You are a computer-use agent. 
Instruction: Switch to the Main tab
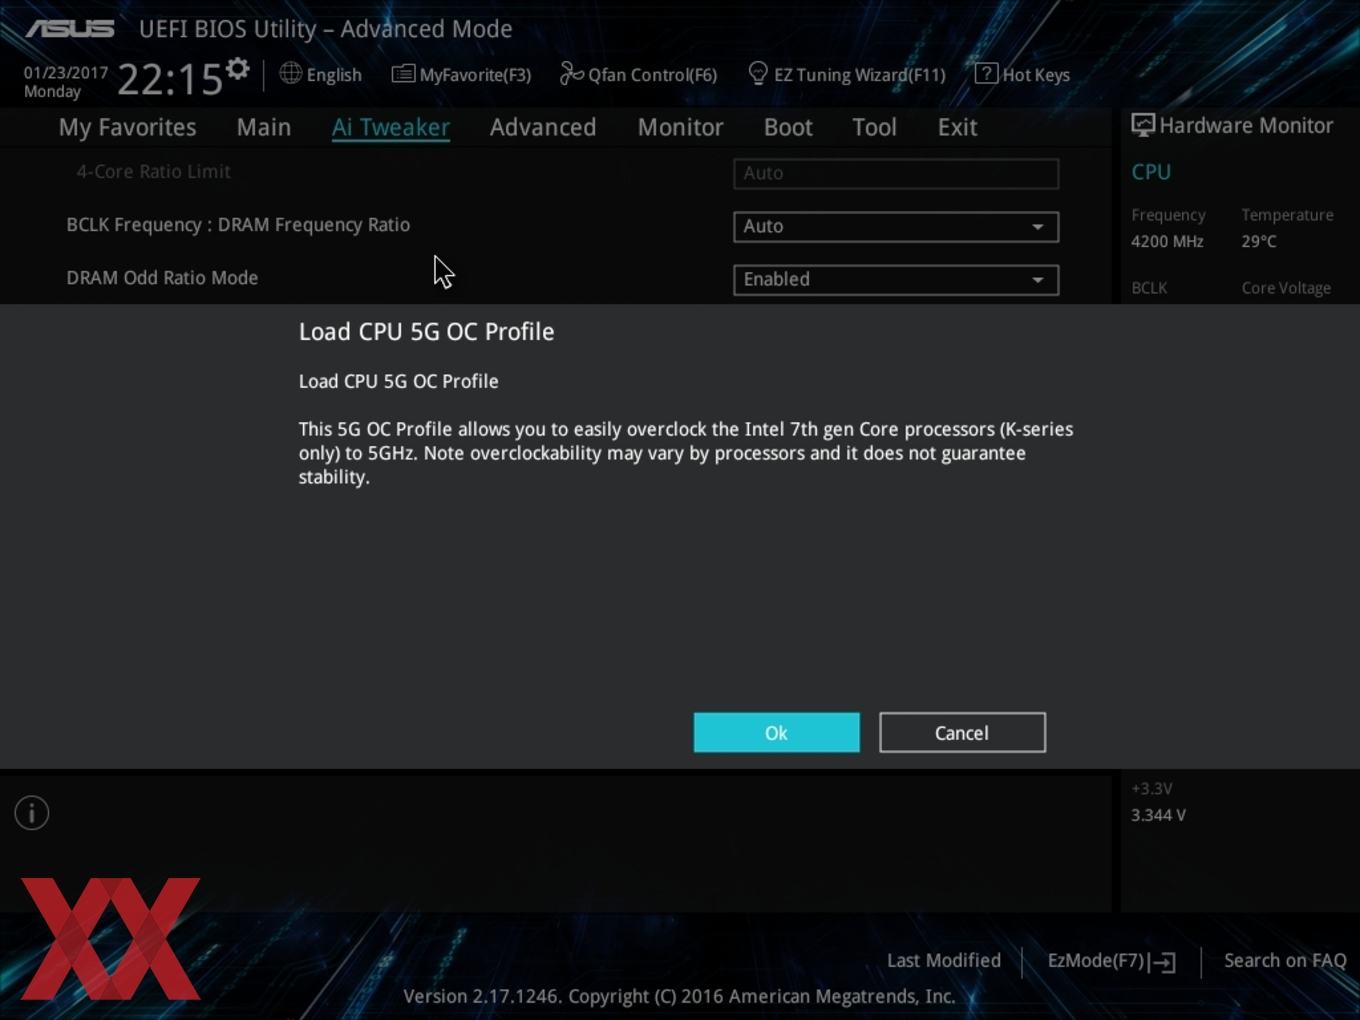[x=264, y=127]
